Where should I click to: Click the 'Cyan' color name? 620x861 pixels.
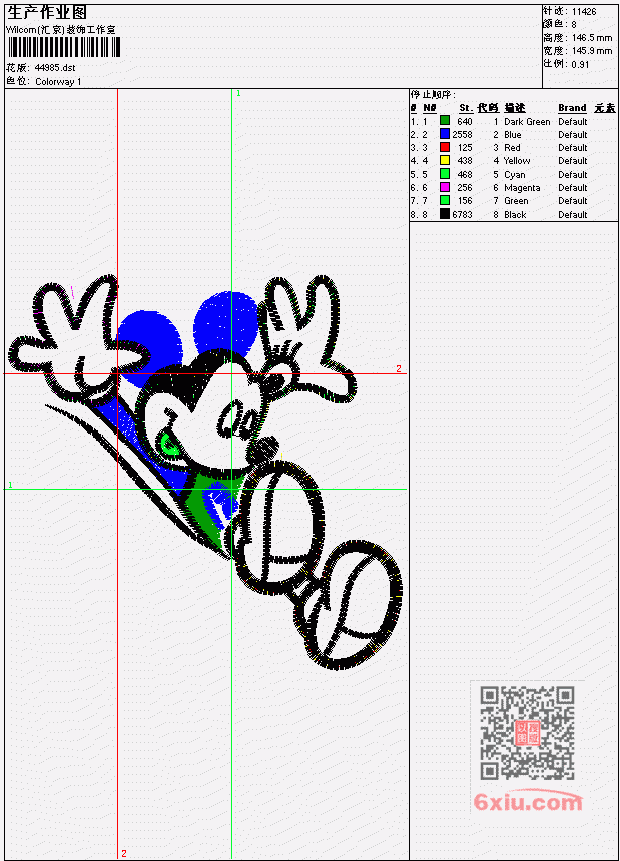[515, 175]
